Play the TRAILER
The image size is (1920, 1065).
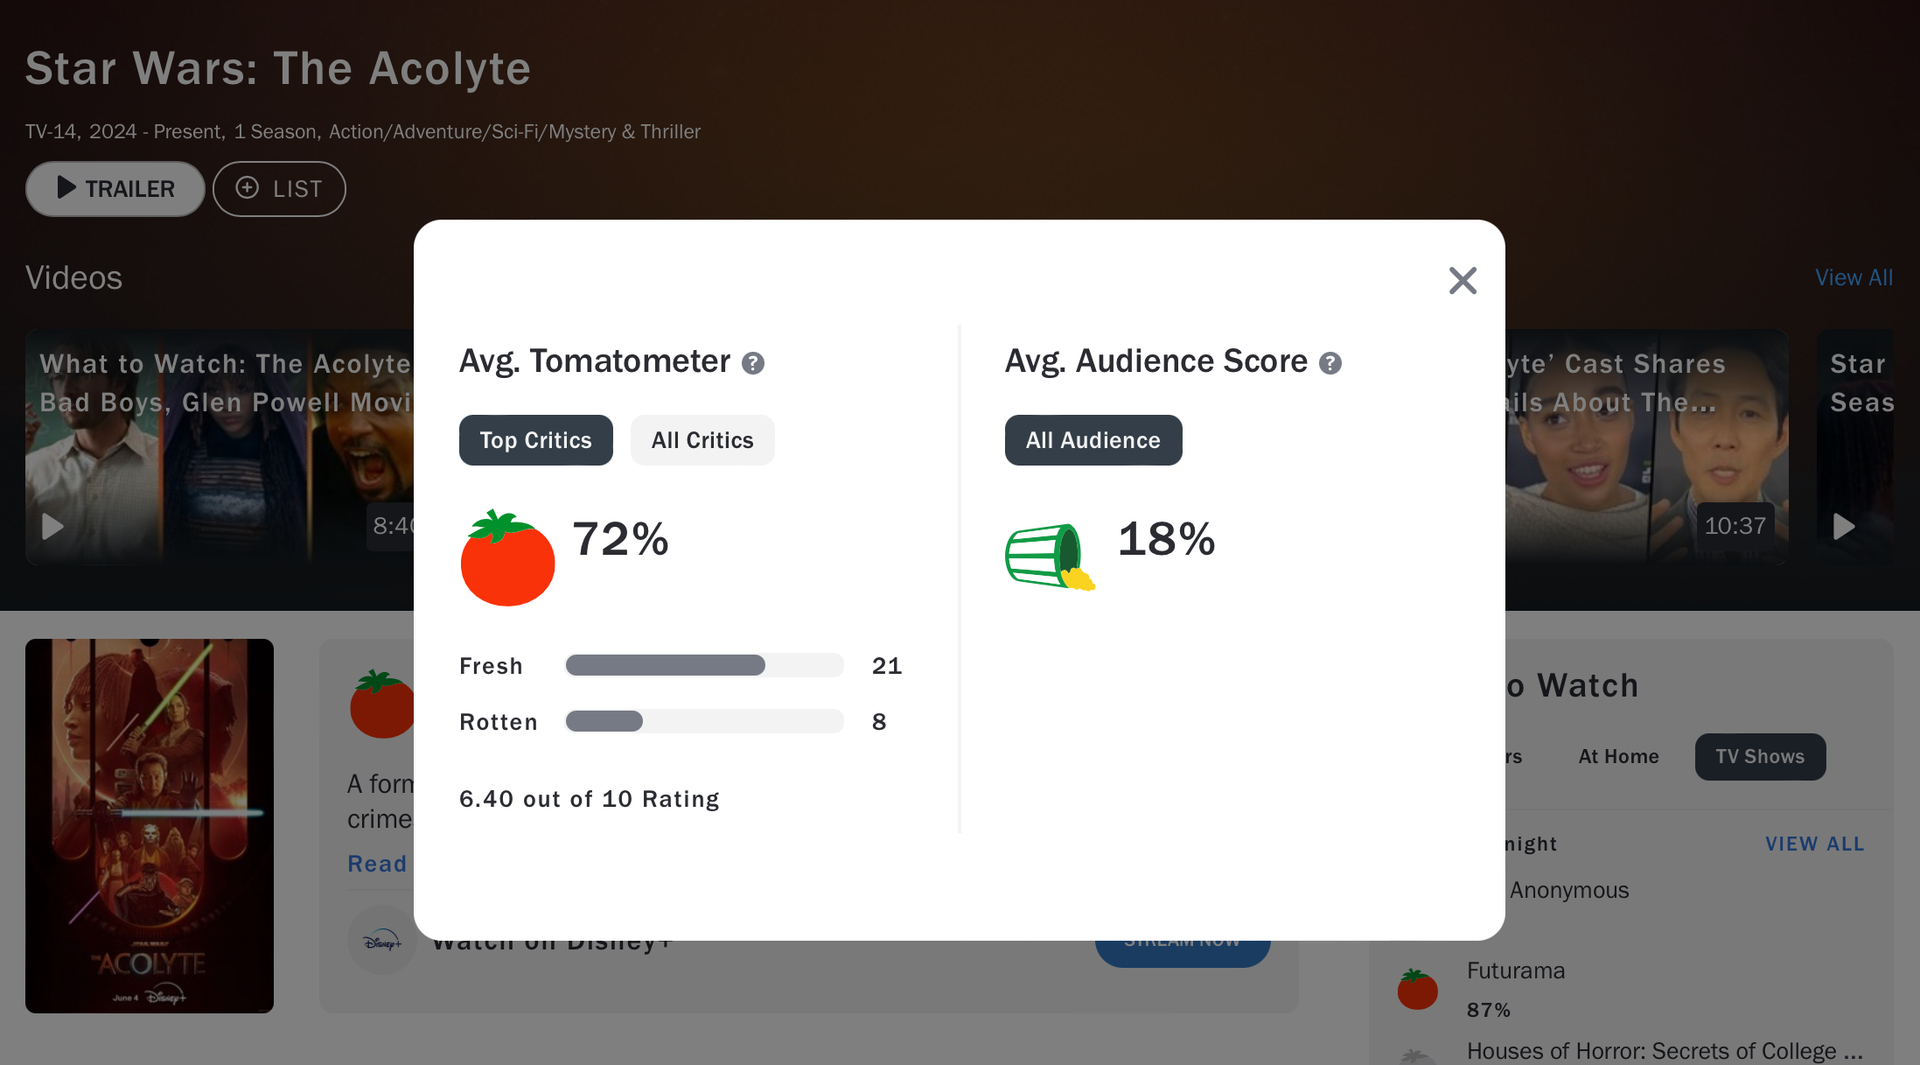115,189
